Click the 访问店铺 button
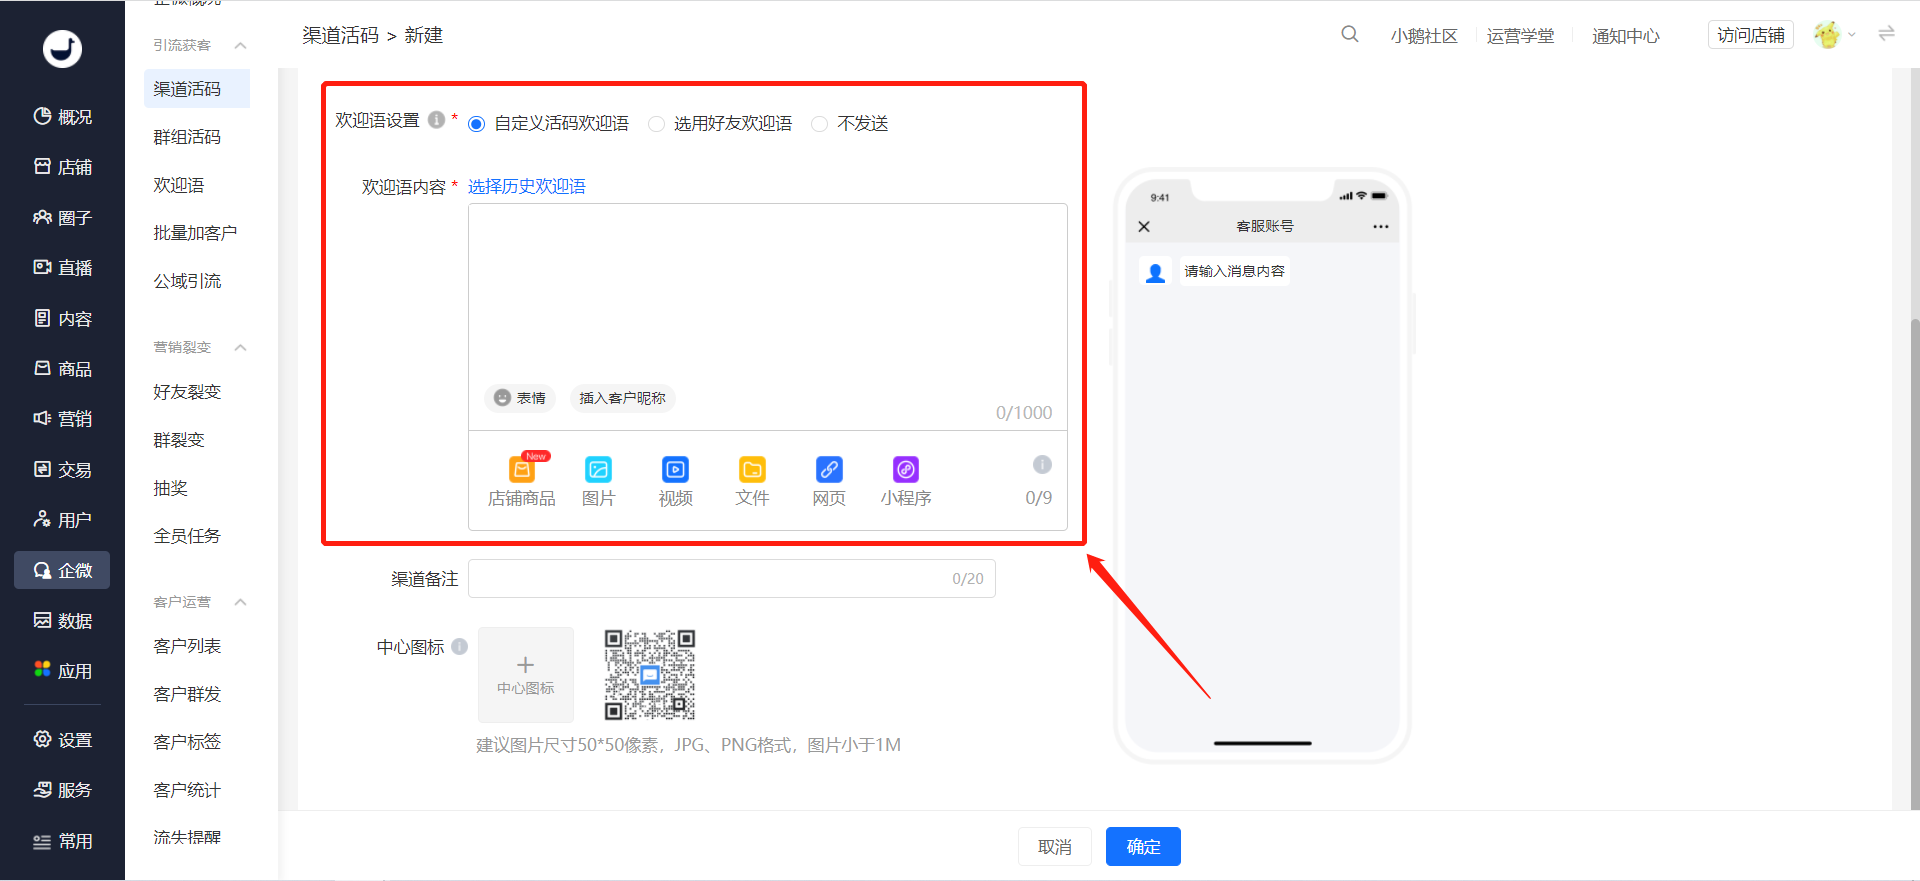This screenshot has height=881, width=1920. point(1751,35)
